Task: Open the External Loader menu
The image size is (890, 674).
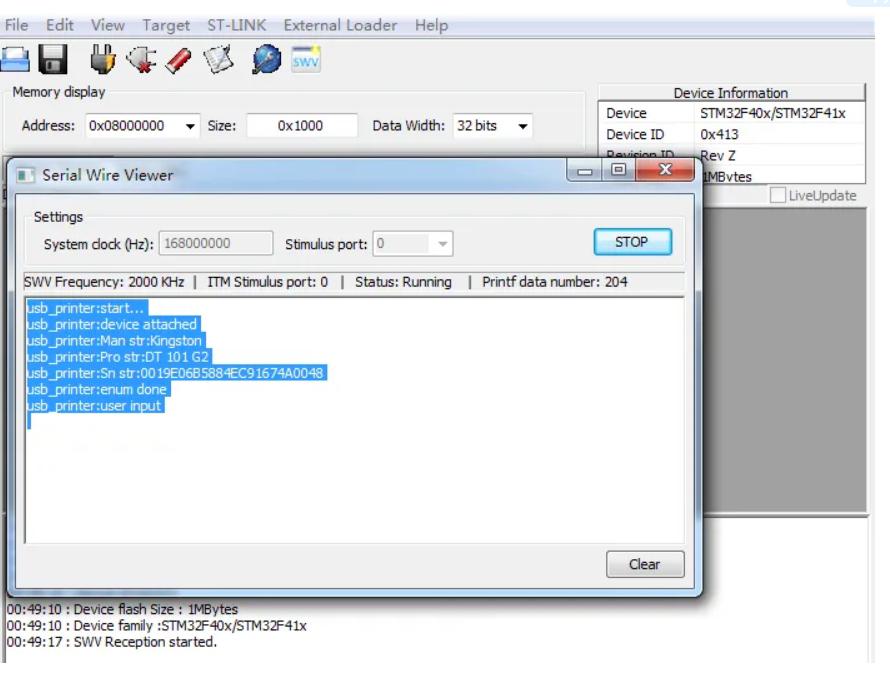Action: (340, 26)
